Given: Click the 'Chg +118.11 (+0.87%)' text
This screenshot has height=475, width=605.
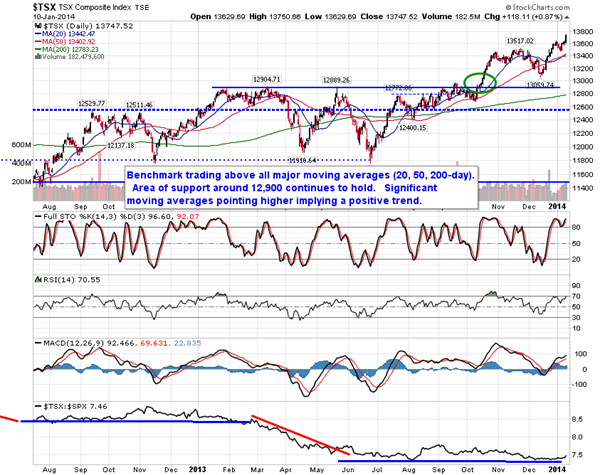Looking at the screenshot, I should 524,17.
